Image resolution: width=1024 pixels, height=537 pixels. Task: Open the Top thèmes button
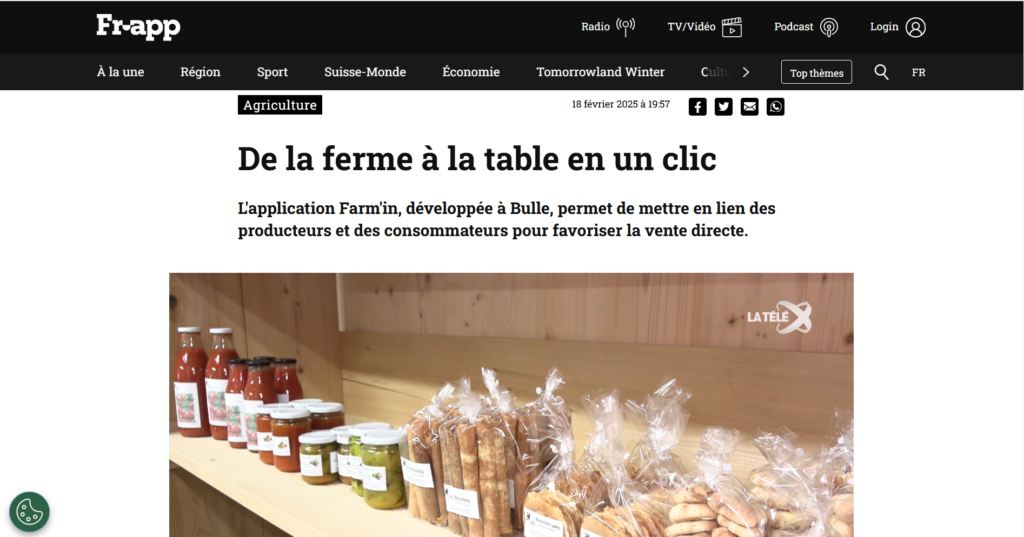816,73
